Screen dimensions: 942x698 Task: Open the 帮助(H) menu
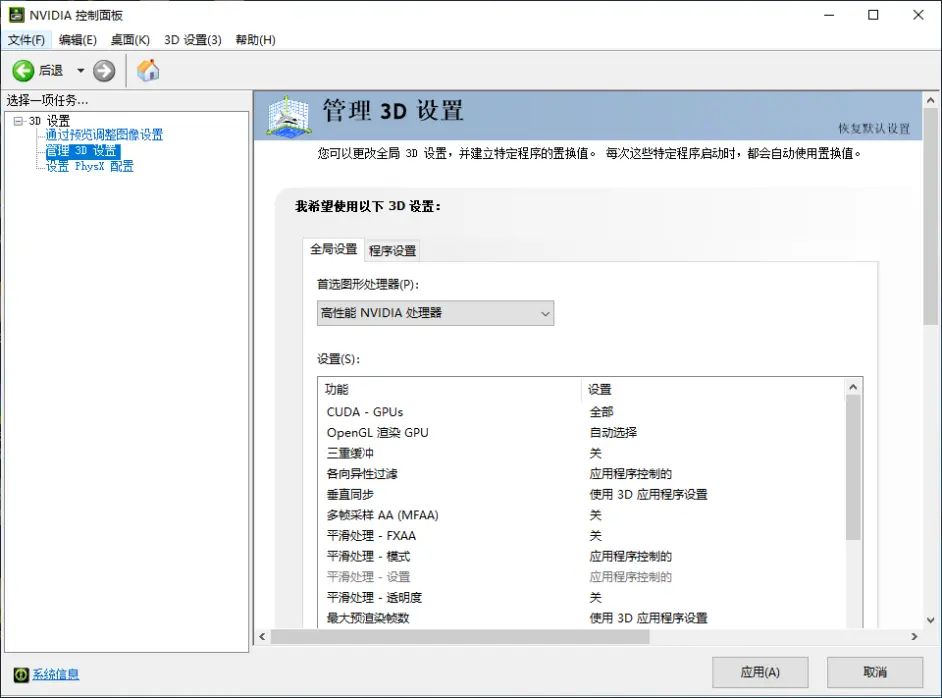(x=255, y=40)
